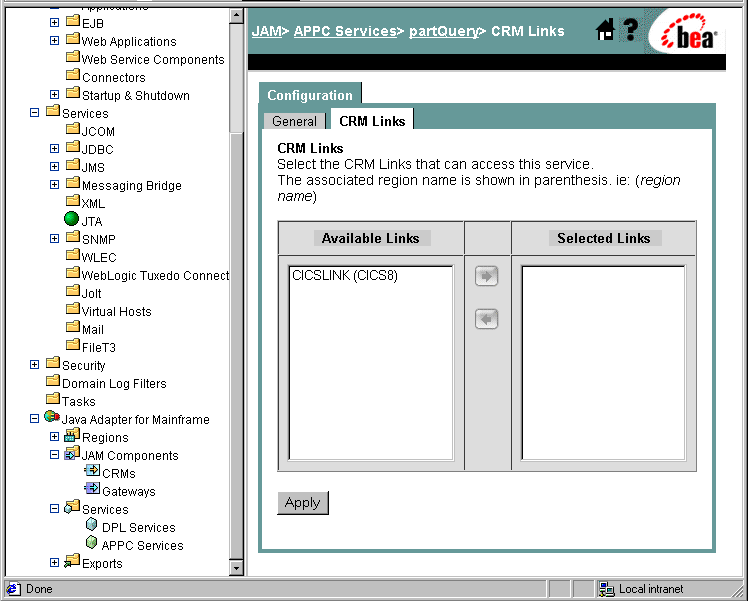748x601 pixels.
Task: Expand the Regions node
Action: click(x=54, y=436)
